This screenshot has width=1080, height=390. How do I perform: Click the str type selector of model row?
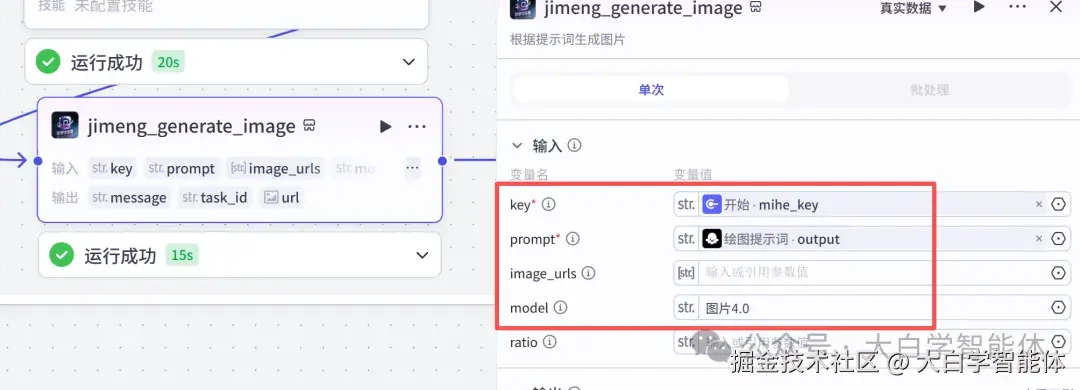pyautogui.click(x=686, y=308)
